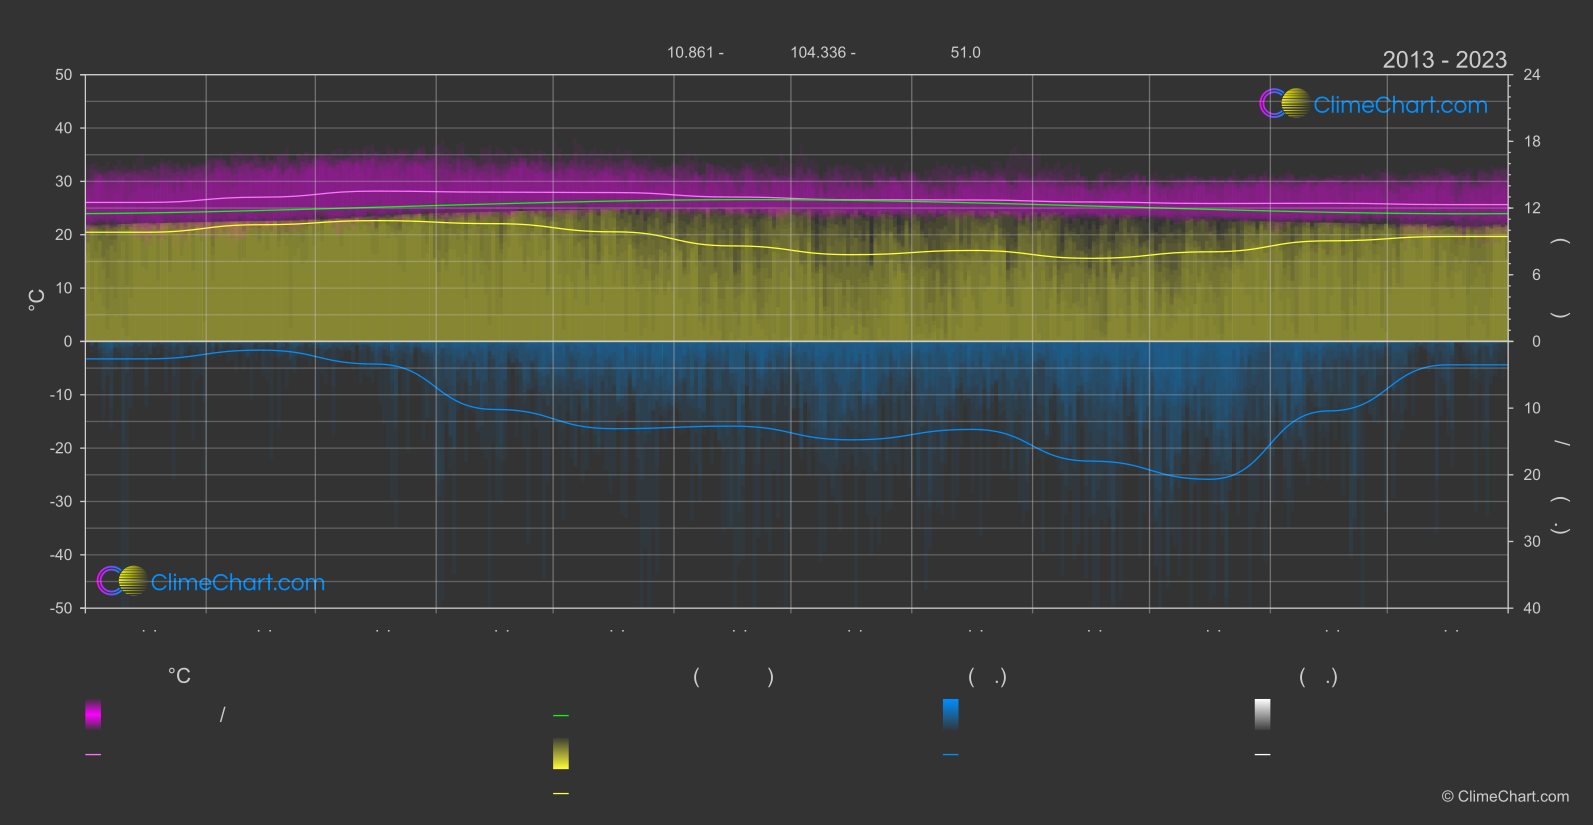Click the © ClimeChart.com copyright notice
This screenshot has height=825, width=1593.
tap(1505, 797)
